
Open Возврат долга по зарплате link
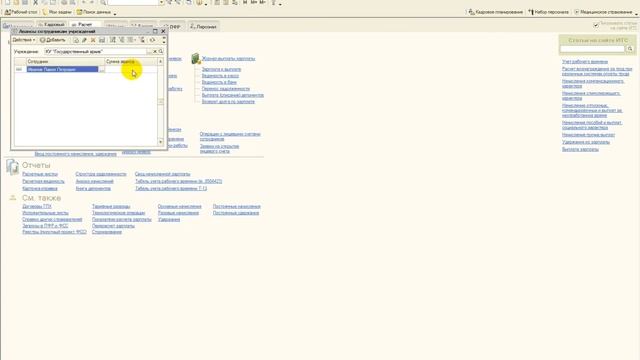228,102
